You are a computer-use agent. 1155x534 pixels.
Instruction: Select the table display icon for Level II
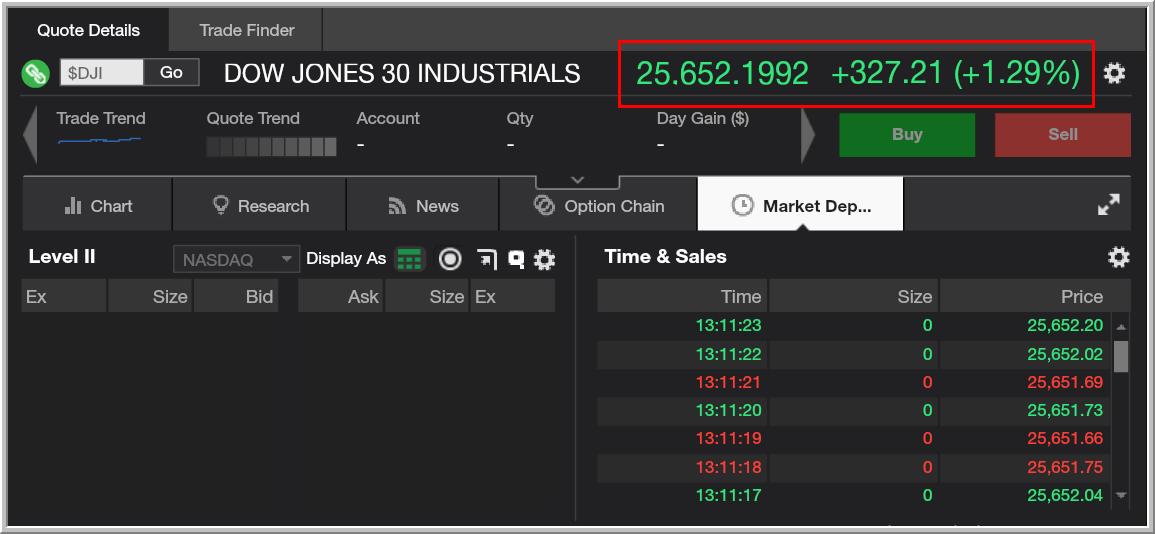coord(410,259)
